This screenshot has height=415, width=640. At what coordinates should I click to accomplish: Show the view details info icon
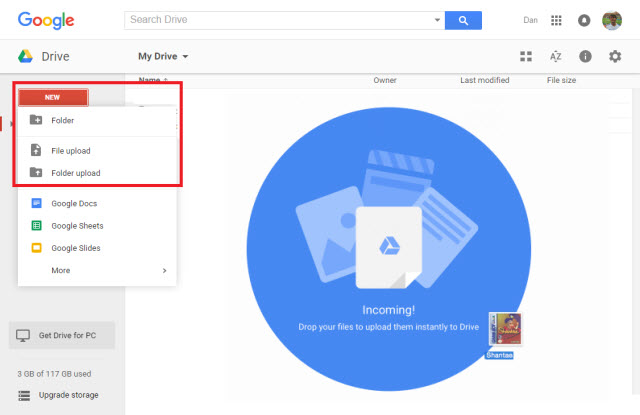click(x=585, y=57)
